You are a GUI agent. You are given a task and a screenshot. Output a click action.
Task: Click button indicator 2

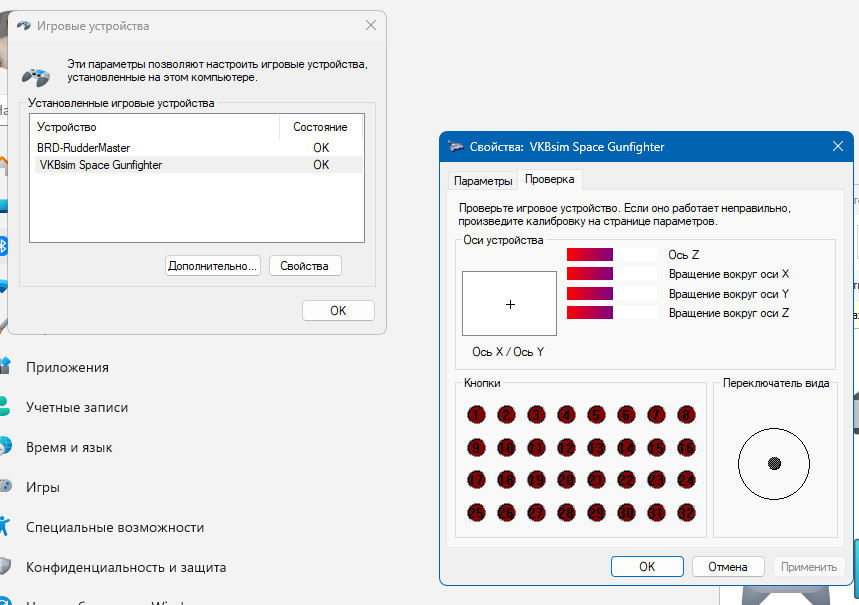(506, 415)
